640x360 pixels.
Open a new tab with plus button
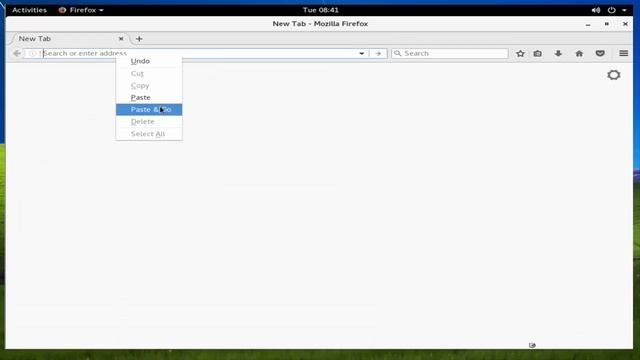(x=139, y=39)
